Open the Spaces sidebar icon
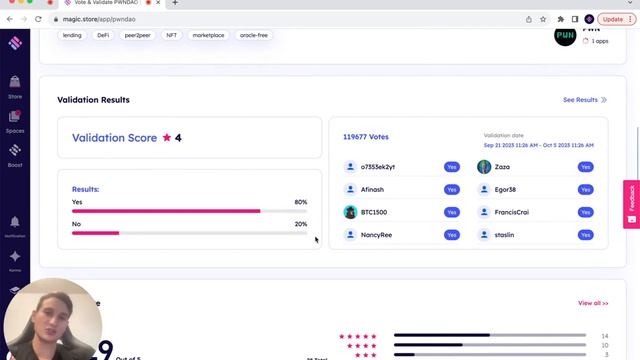 click(15, 121)
